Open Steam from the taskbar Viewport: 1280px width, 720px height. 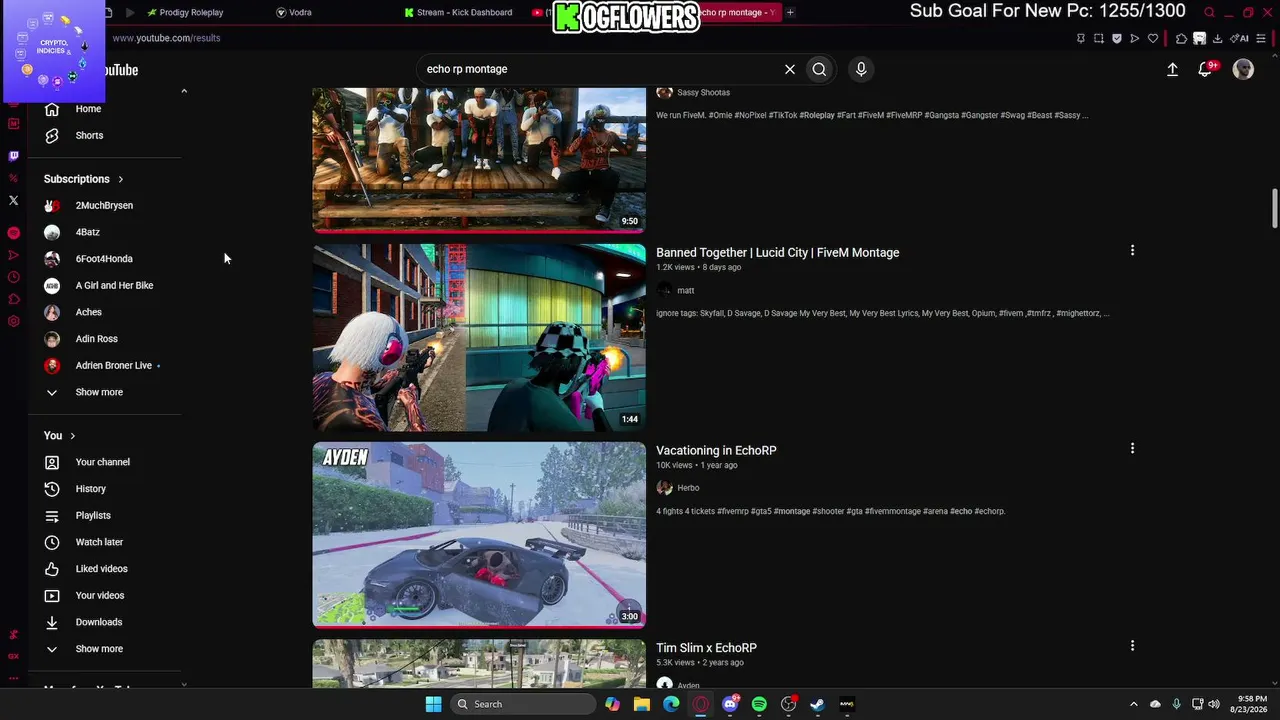pos(817,704)
